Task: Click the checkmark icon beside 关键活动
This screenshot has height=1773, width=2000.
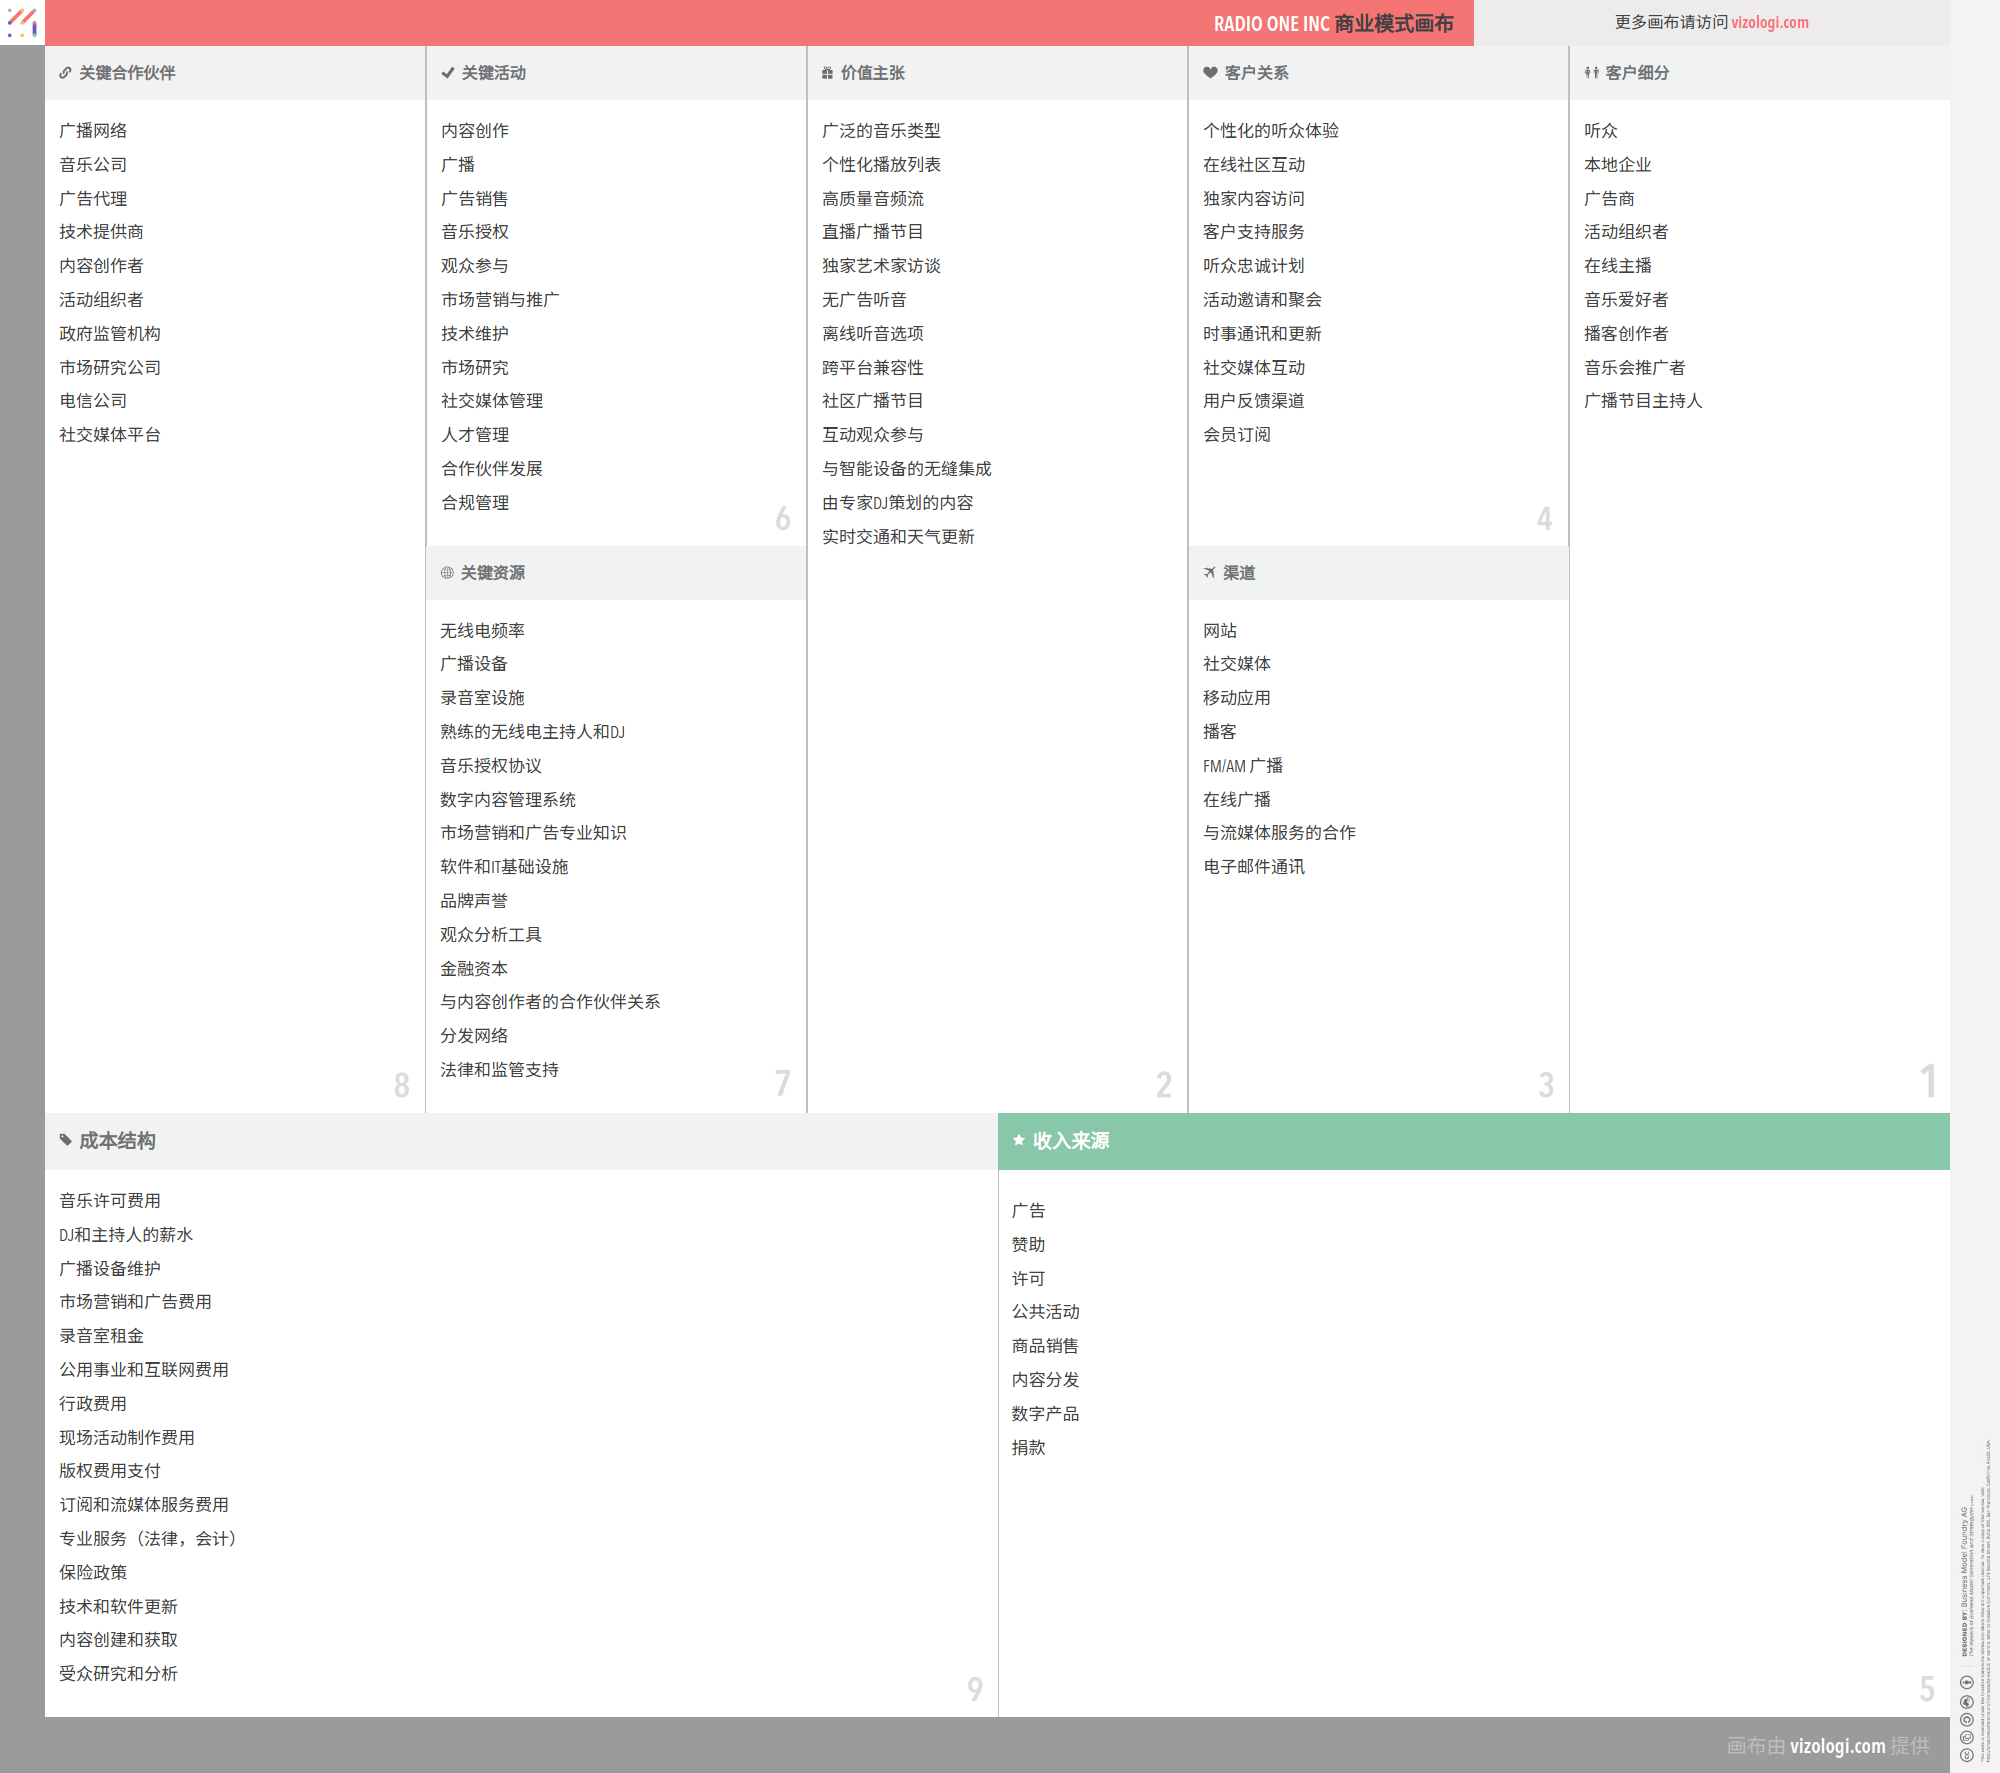Action: pyautogui.click(x=448, y=73)
